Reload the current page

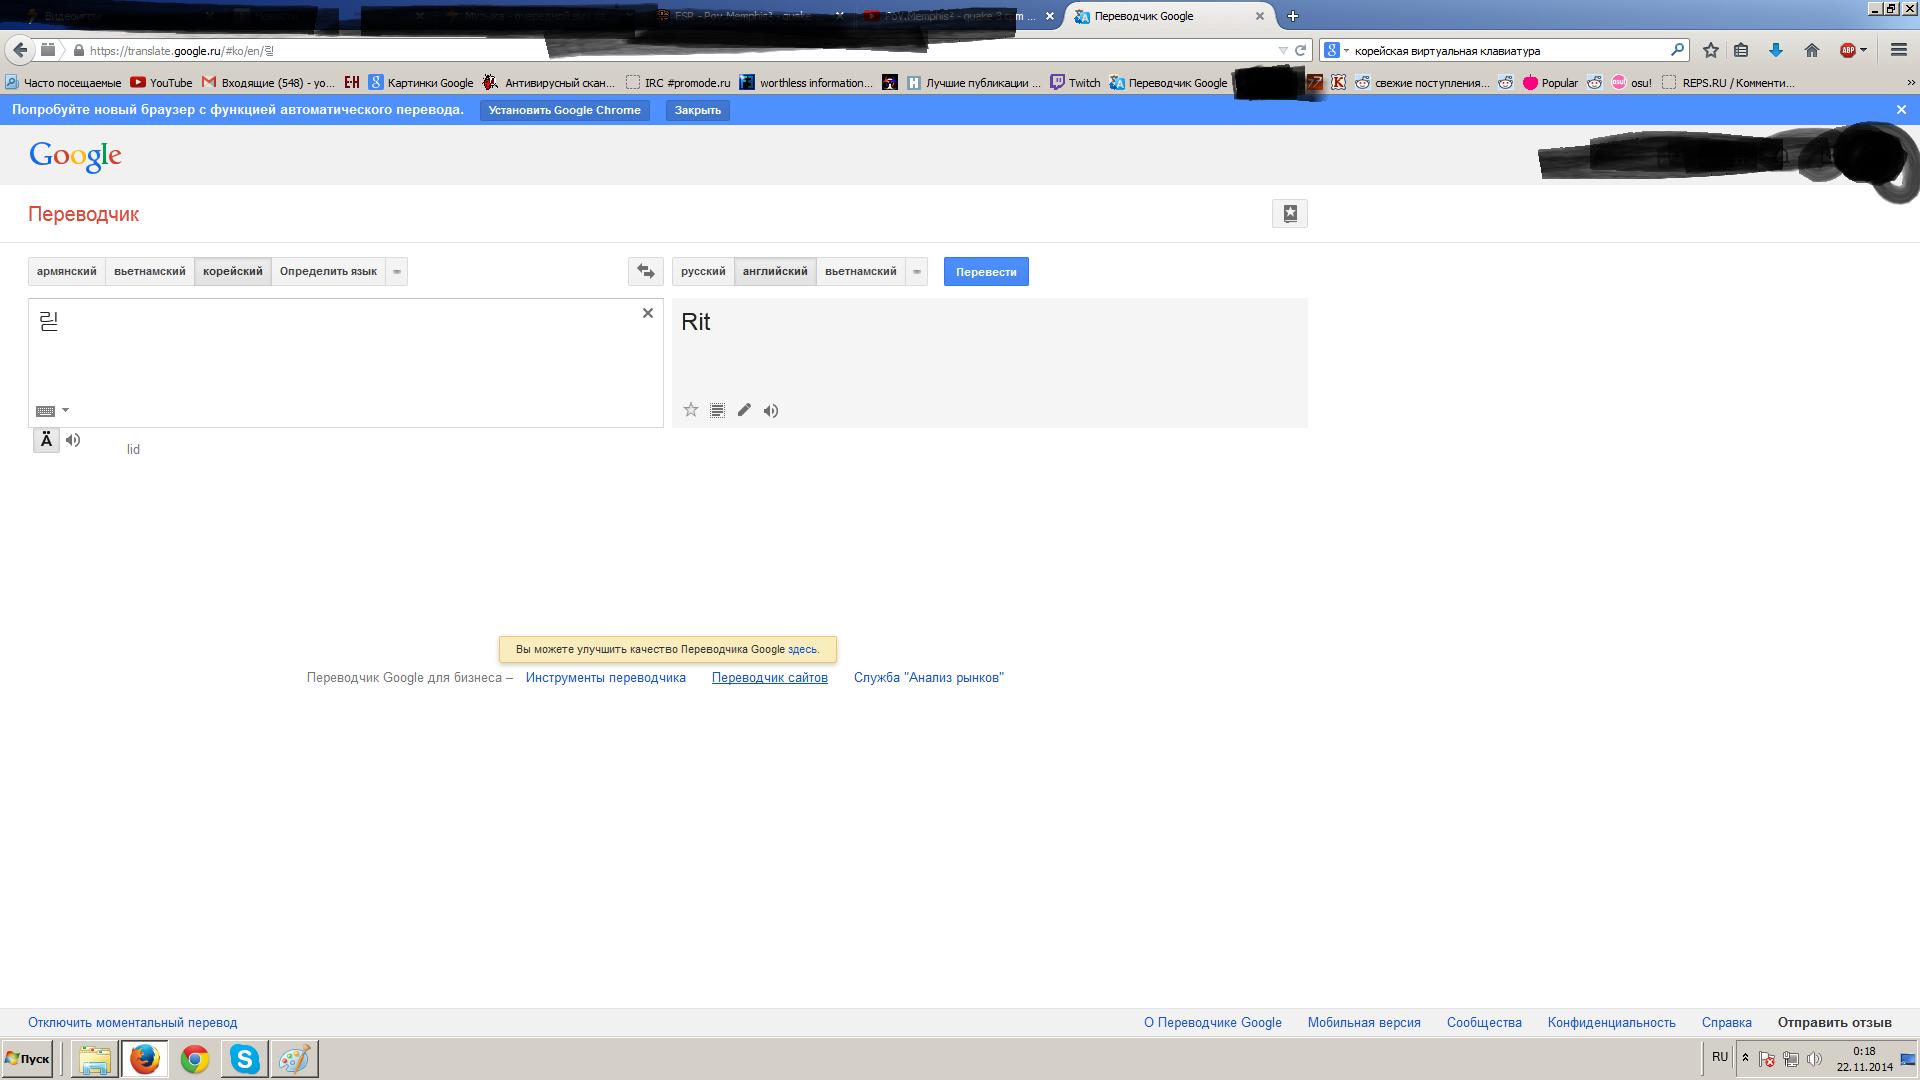tap(1301, 50)
